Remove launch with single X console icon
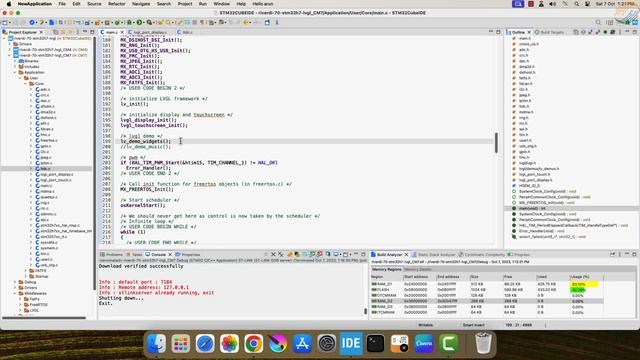 (x=273, y=254)
